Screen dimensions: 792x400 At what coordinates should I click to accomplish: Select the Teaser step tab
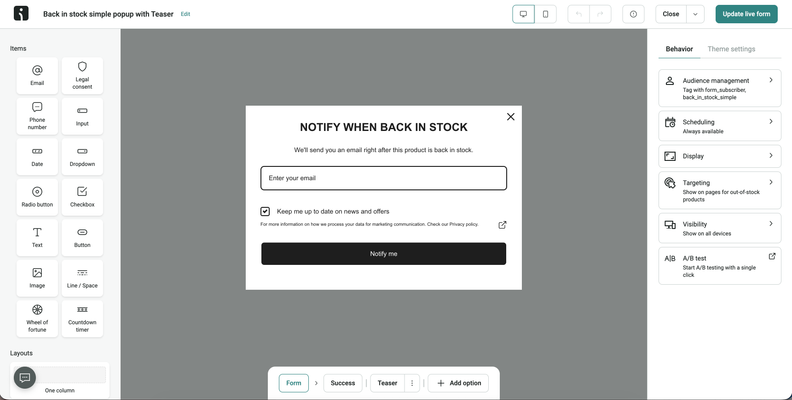[x=387, y=383]
